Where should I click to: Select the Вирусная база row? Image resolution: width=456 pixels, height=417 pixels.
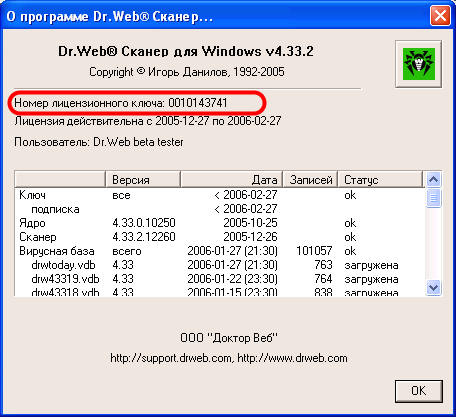click(220, 251)
